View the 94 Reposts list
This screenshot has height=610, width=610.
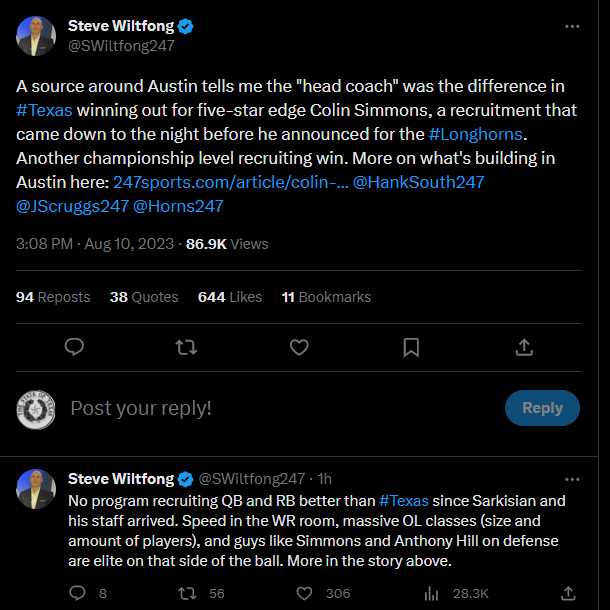coord(53,297)
